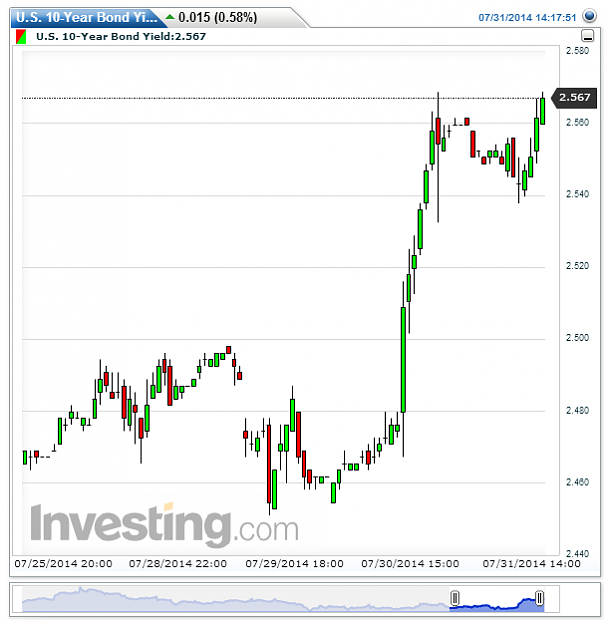Click the unselected left portion of navigator chart
This screenshot has width=611, height=625.
point(235,599)
